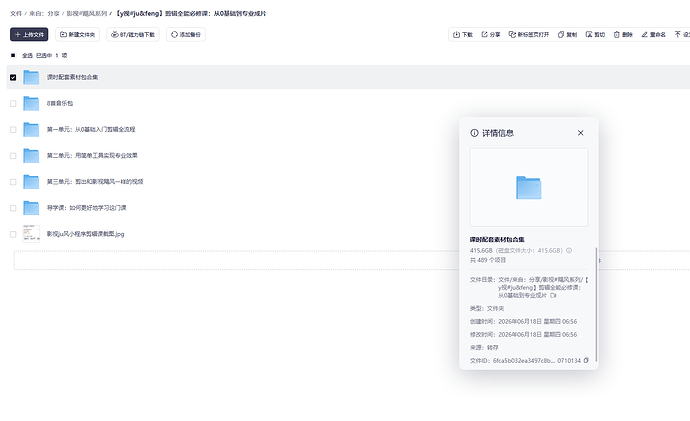Click the 修改时间 2026年06月18日 value
The height and width of the screenshot is (421, 690).
pyautogui.click(x=537, y=334)
